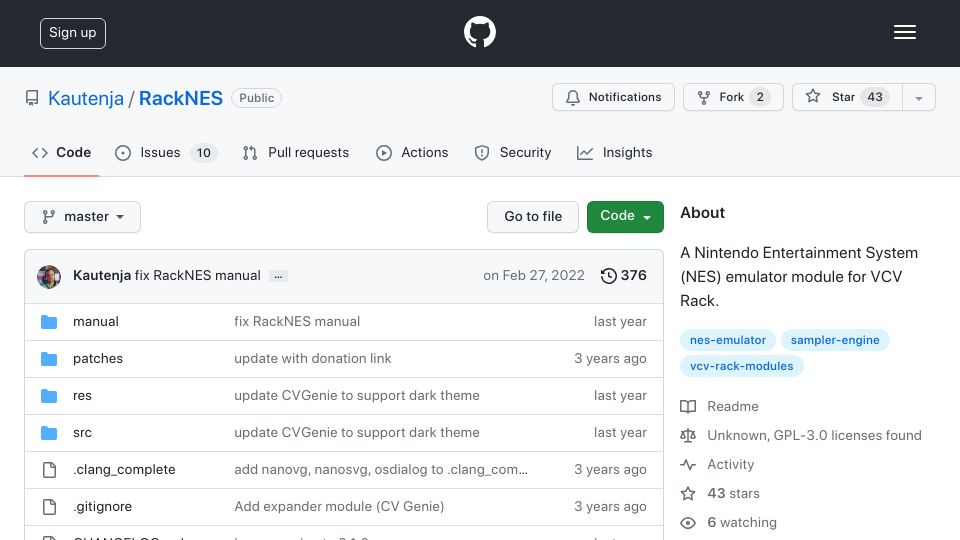
Task: Fork the repository
Action: tap(733, 97)
